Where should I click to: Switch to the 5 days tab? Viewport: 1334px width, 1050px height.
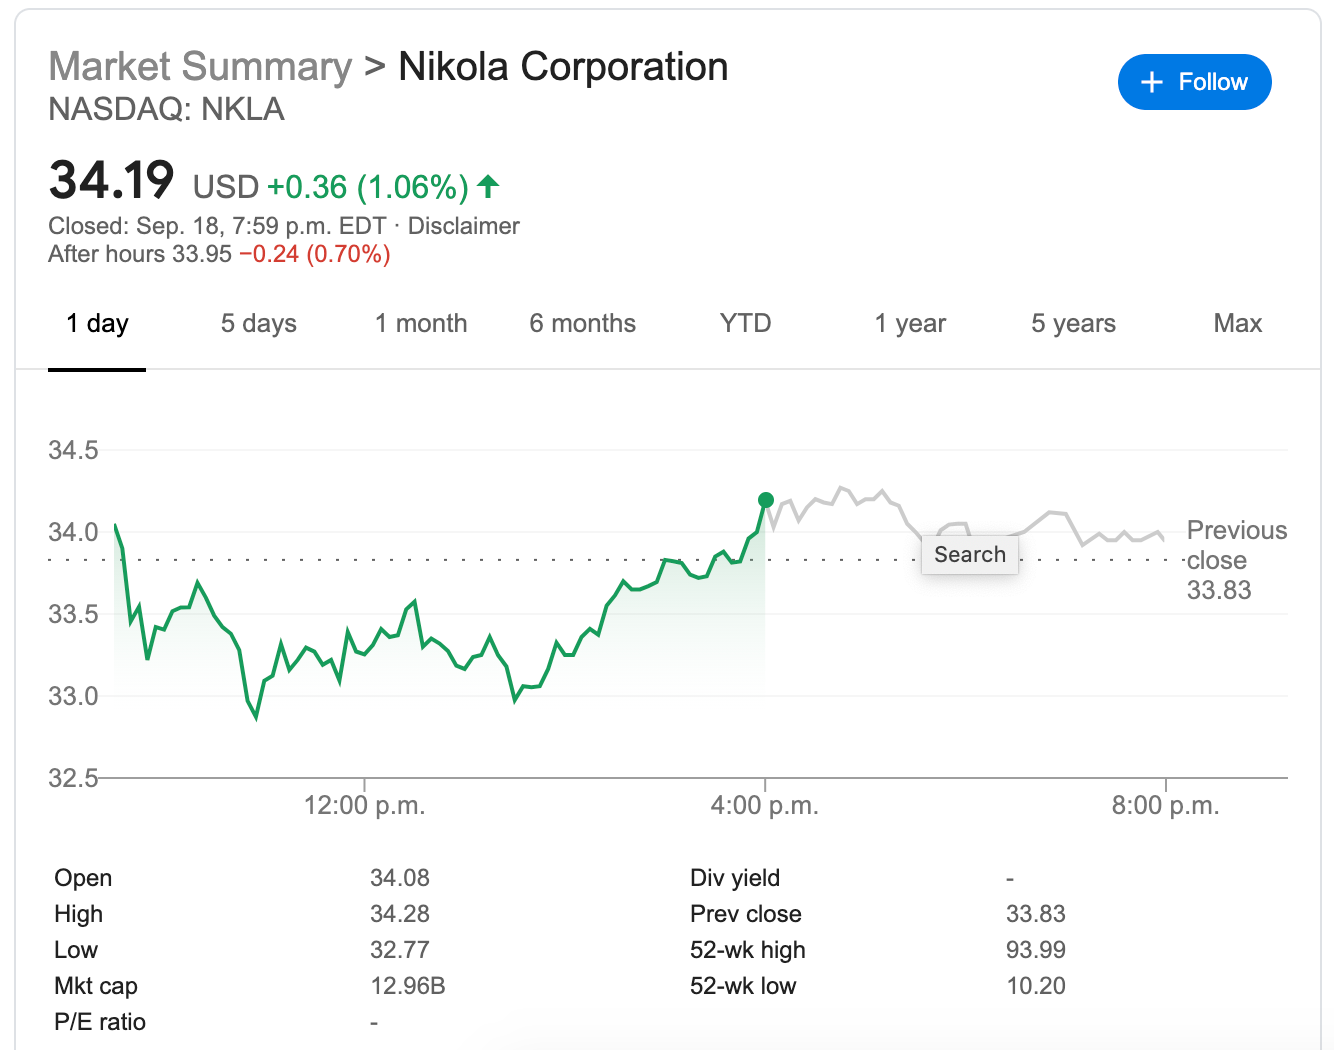click(x=258, y=324)
